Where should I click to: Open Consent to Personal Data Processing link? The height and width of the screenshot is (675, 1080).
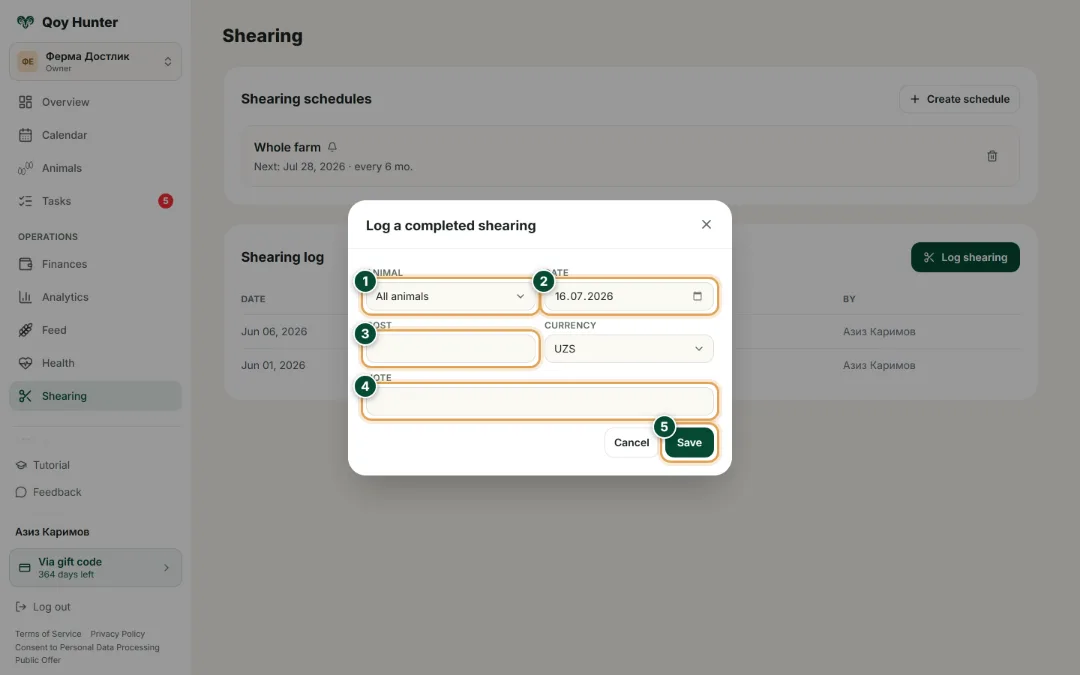87,647
